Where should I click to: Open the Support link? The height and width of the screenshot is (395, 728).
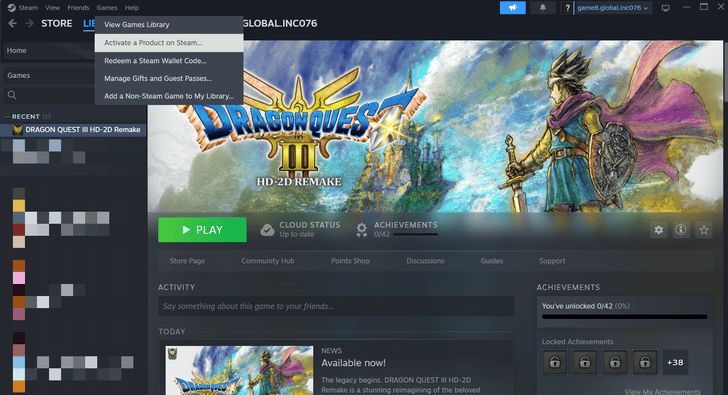(x=552, y=261)
